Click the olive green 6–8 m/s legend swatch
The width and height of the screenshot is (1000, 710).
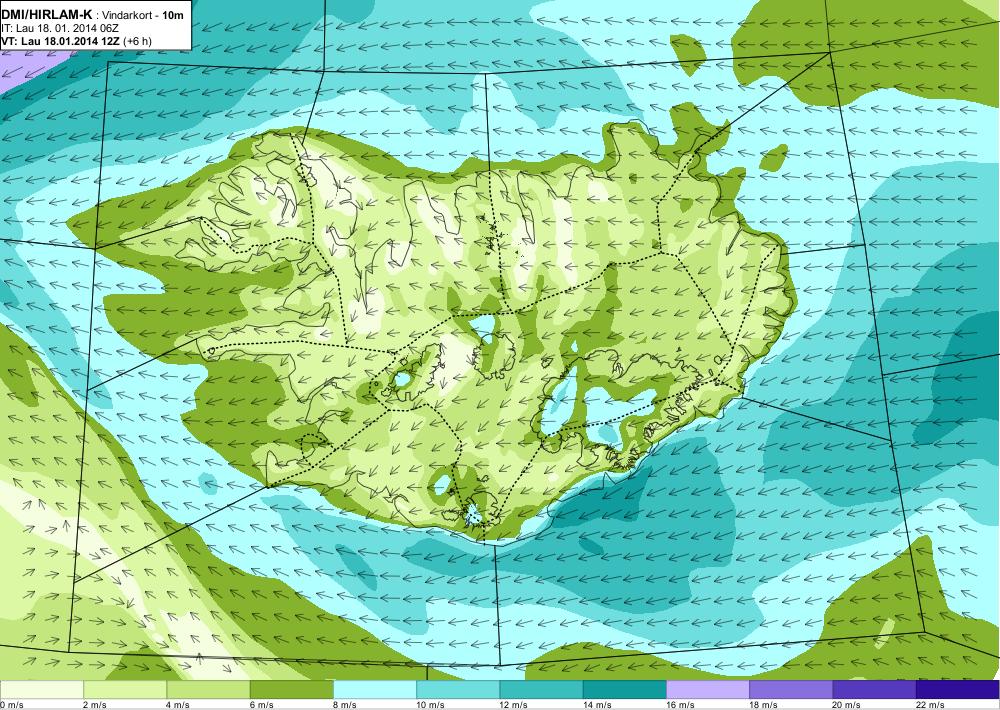tap(291, 690)
